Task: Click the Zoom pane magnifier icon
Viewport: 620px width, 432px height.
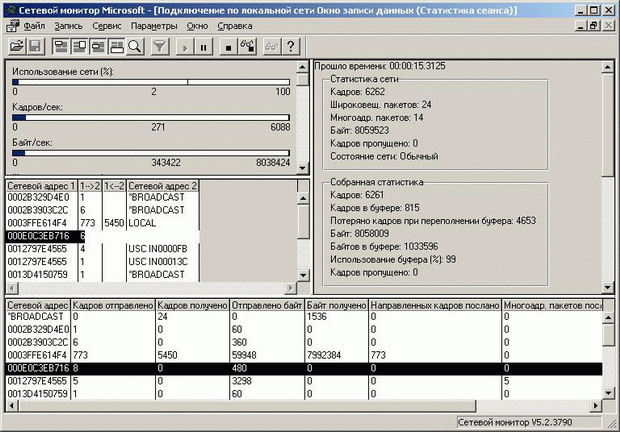Action: coord(135,46)
